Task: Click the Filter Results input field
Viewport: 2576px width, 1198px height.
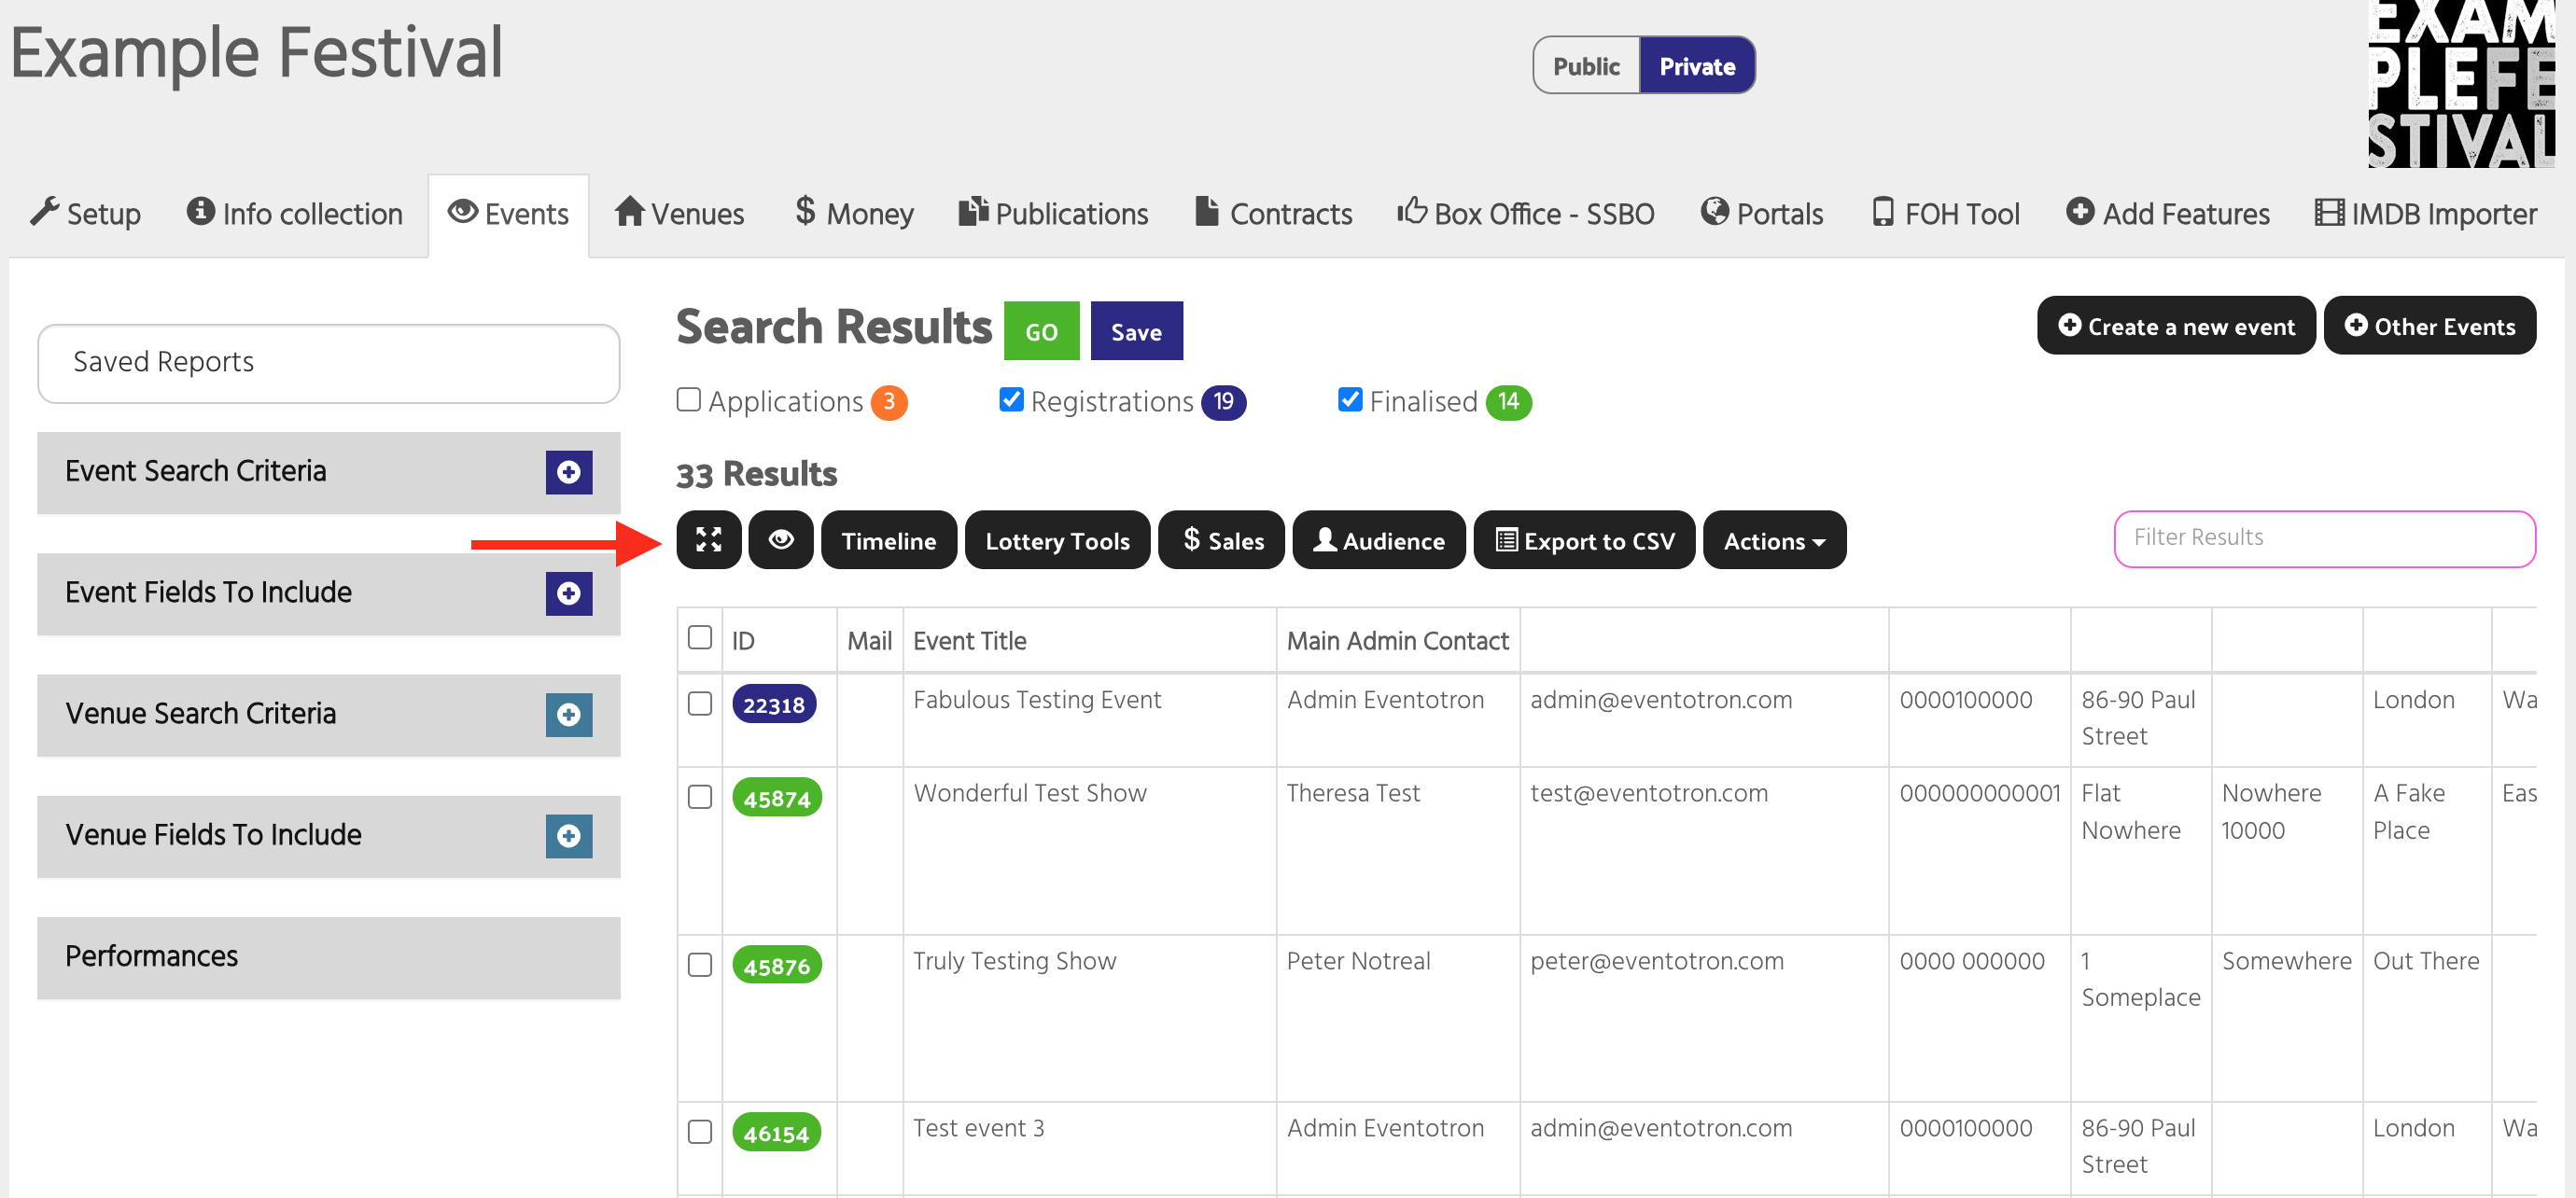Action: tap(2324, 538)
